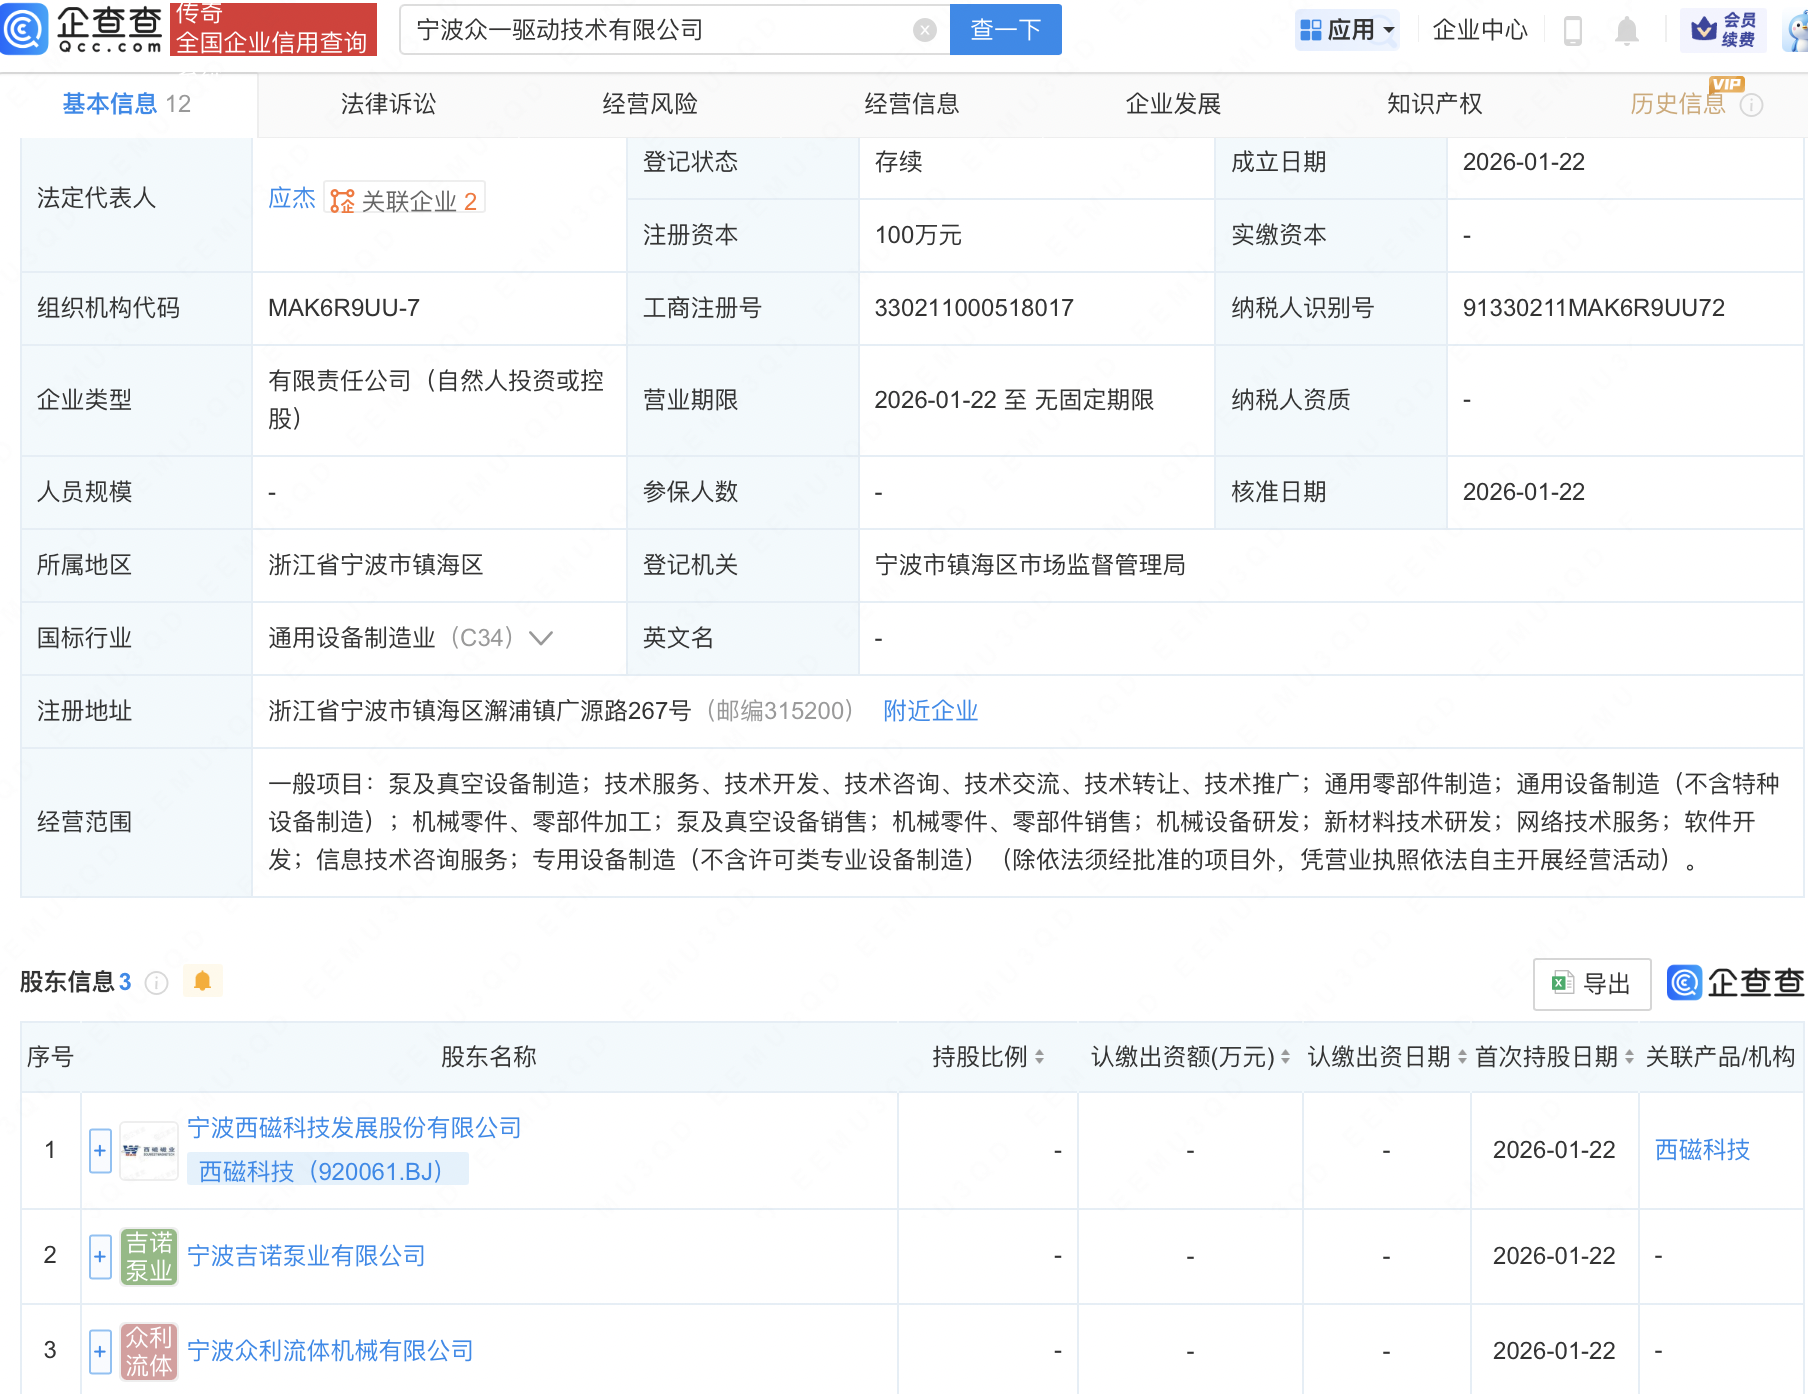Clear the search box text
This screenshot has height=1394, width=1808.
(924, 30)
